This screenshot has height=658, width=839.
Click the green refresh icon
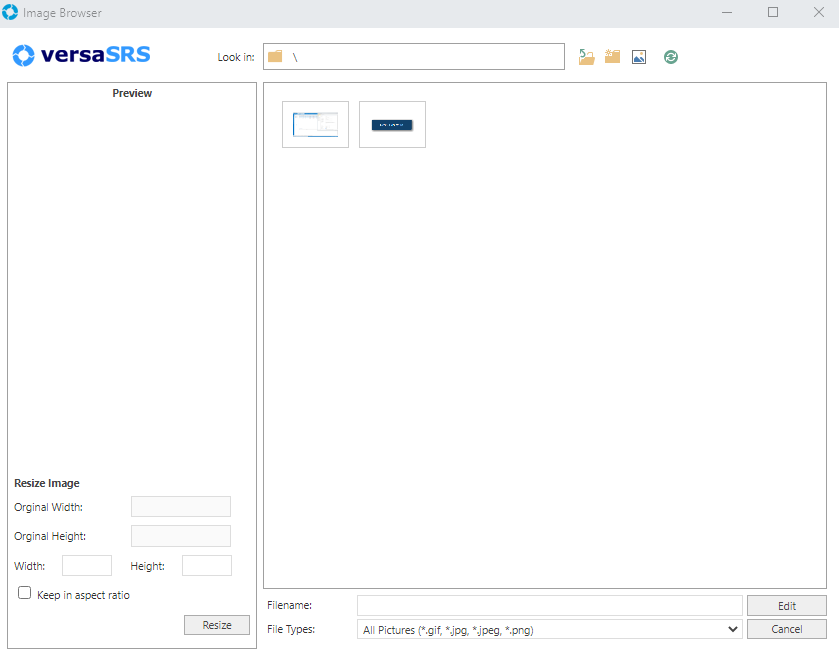671,57
